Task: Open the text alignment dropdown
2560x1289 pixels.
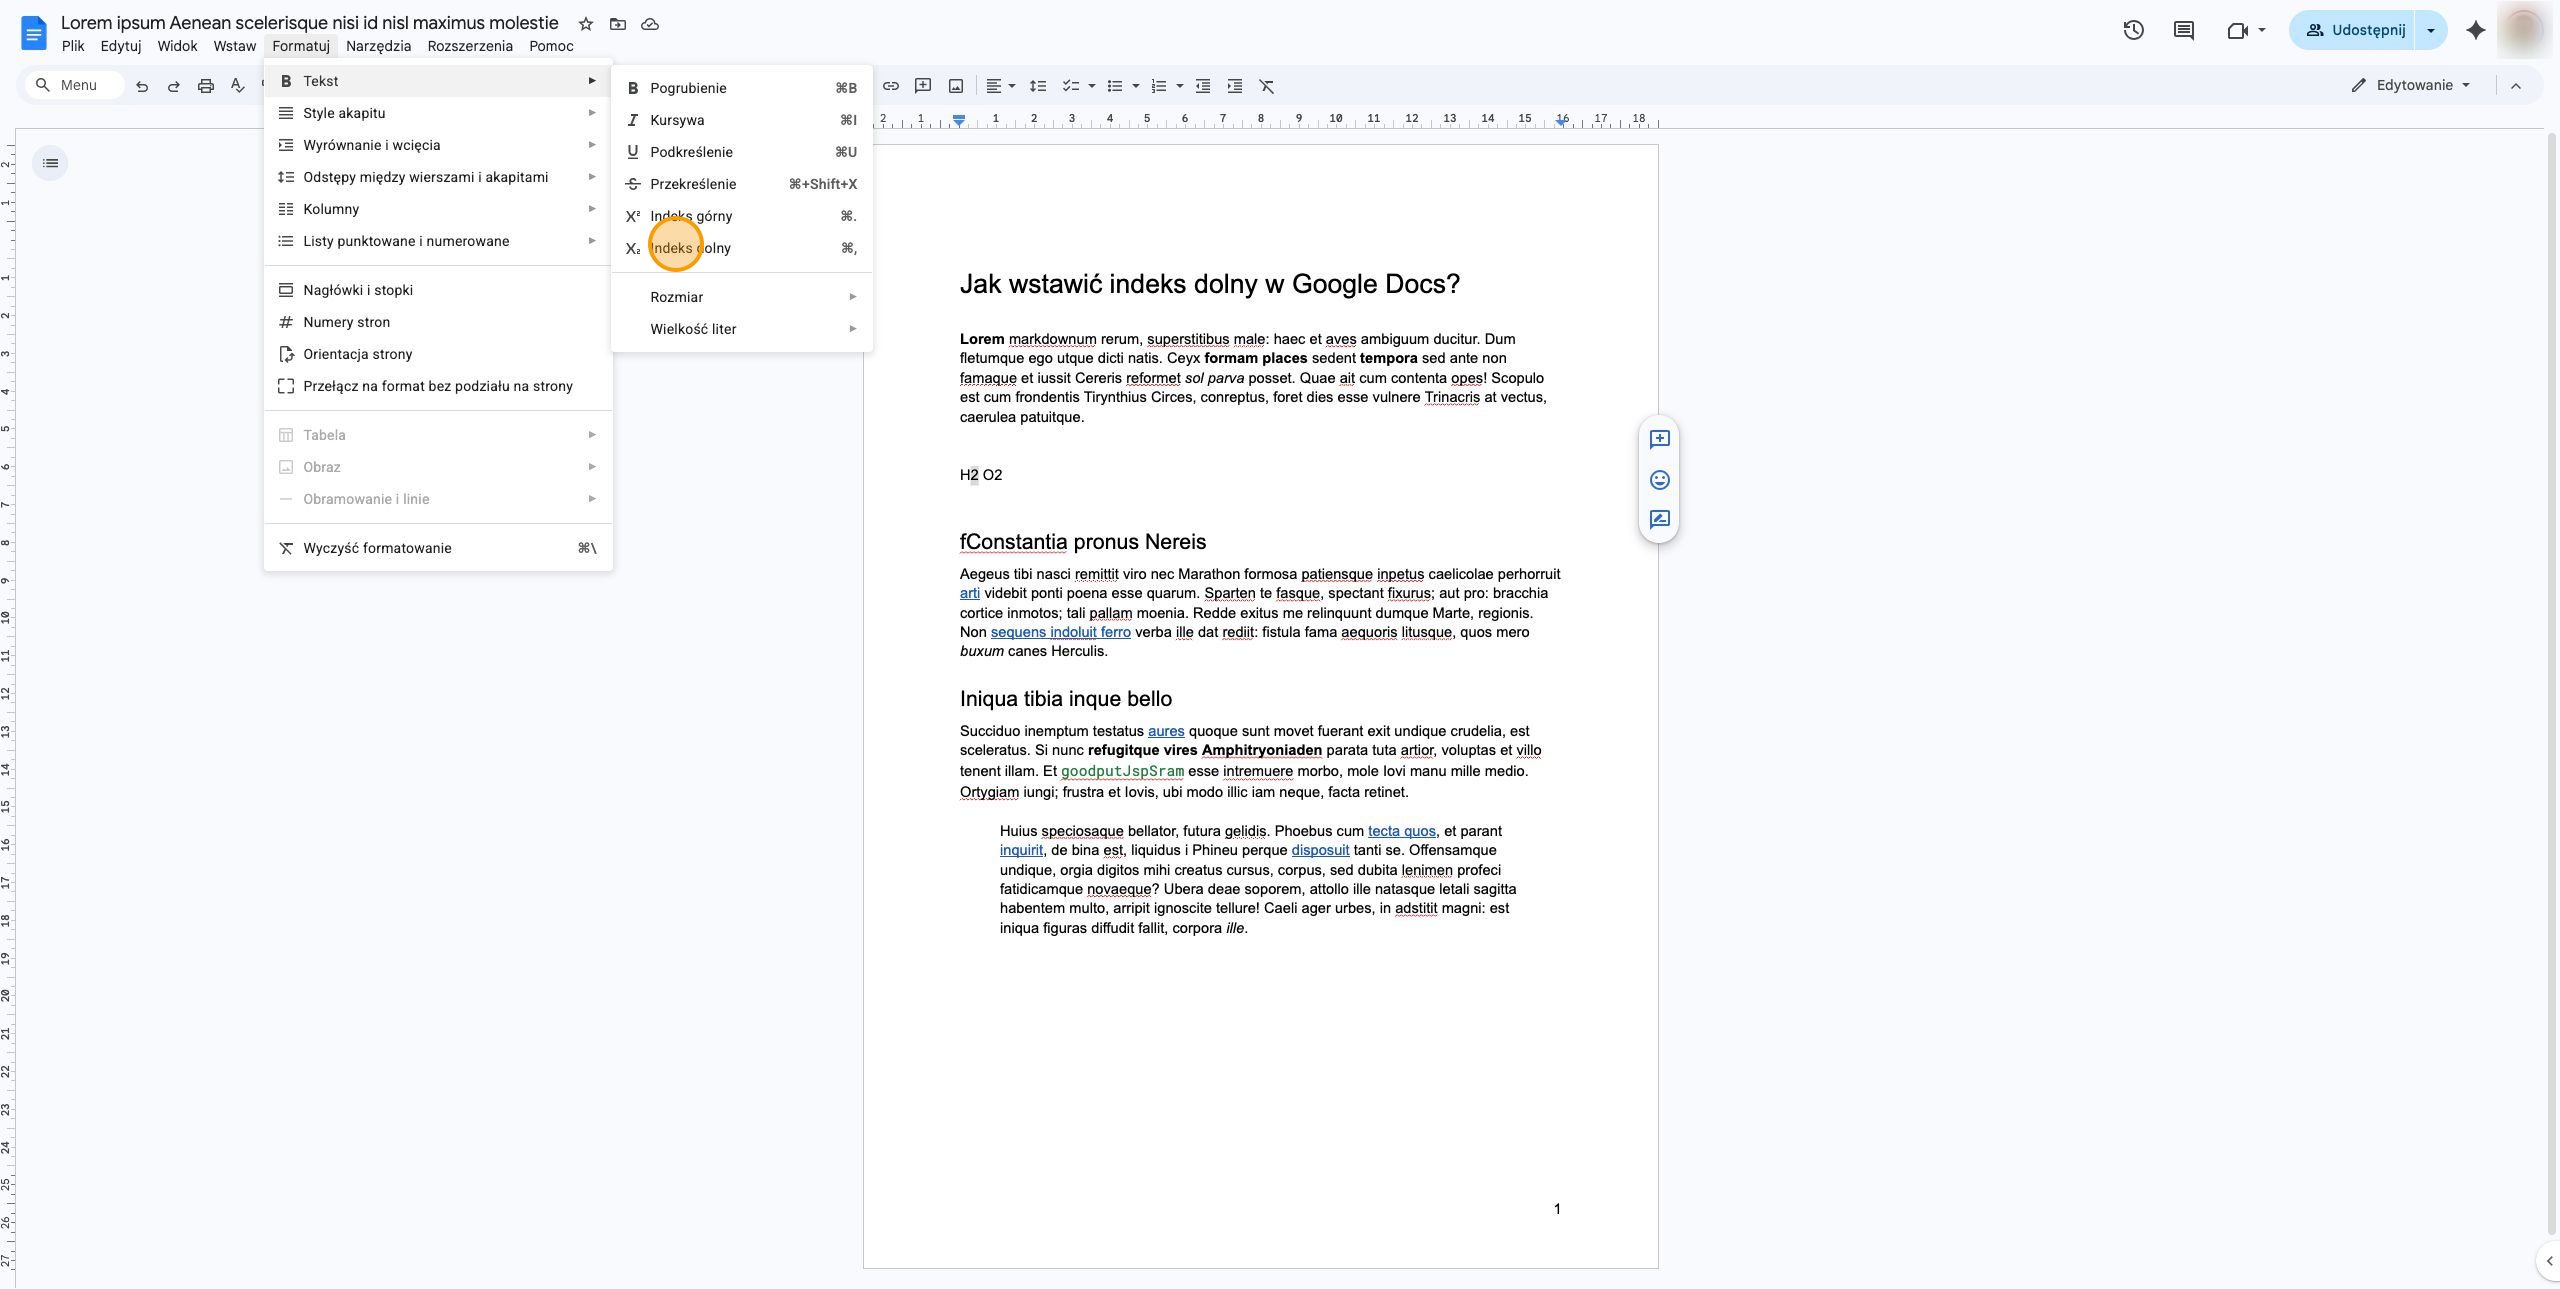Action: [x=1000, y=86]
